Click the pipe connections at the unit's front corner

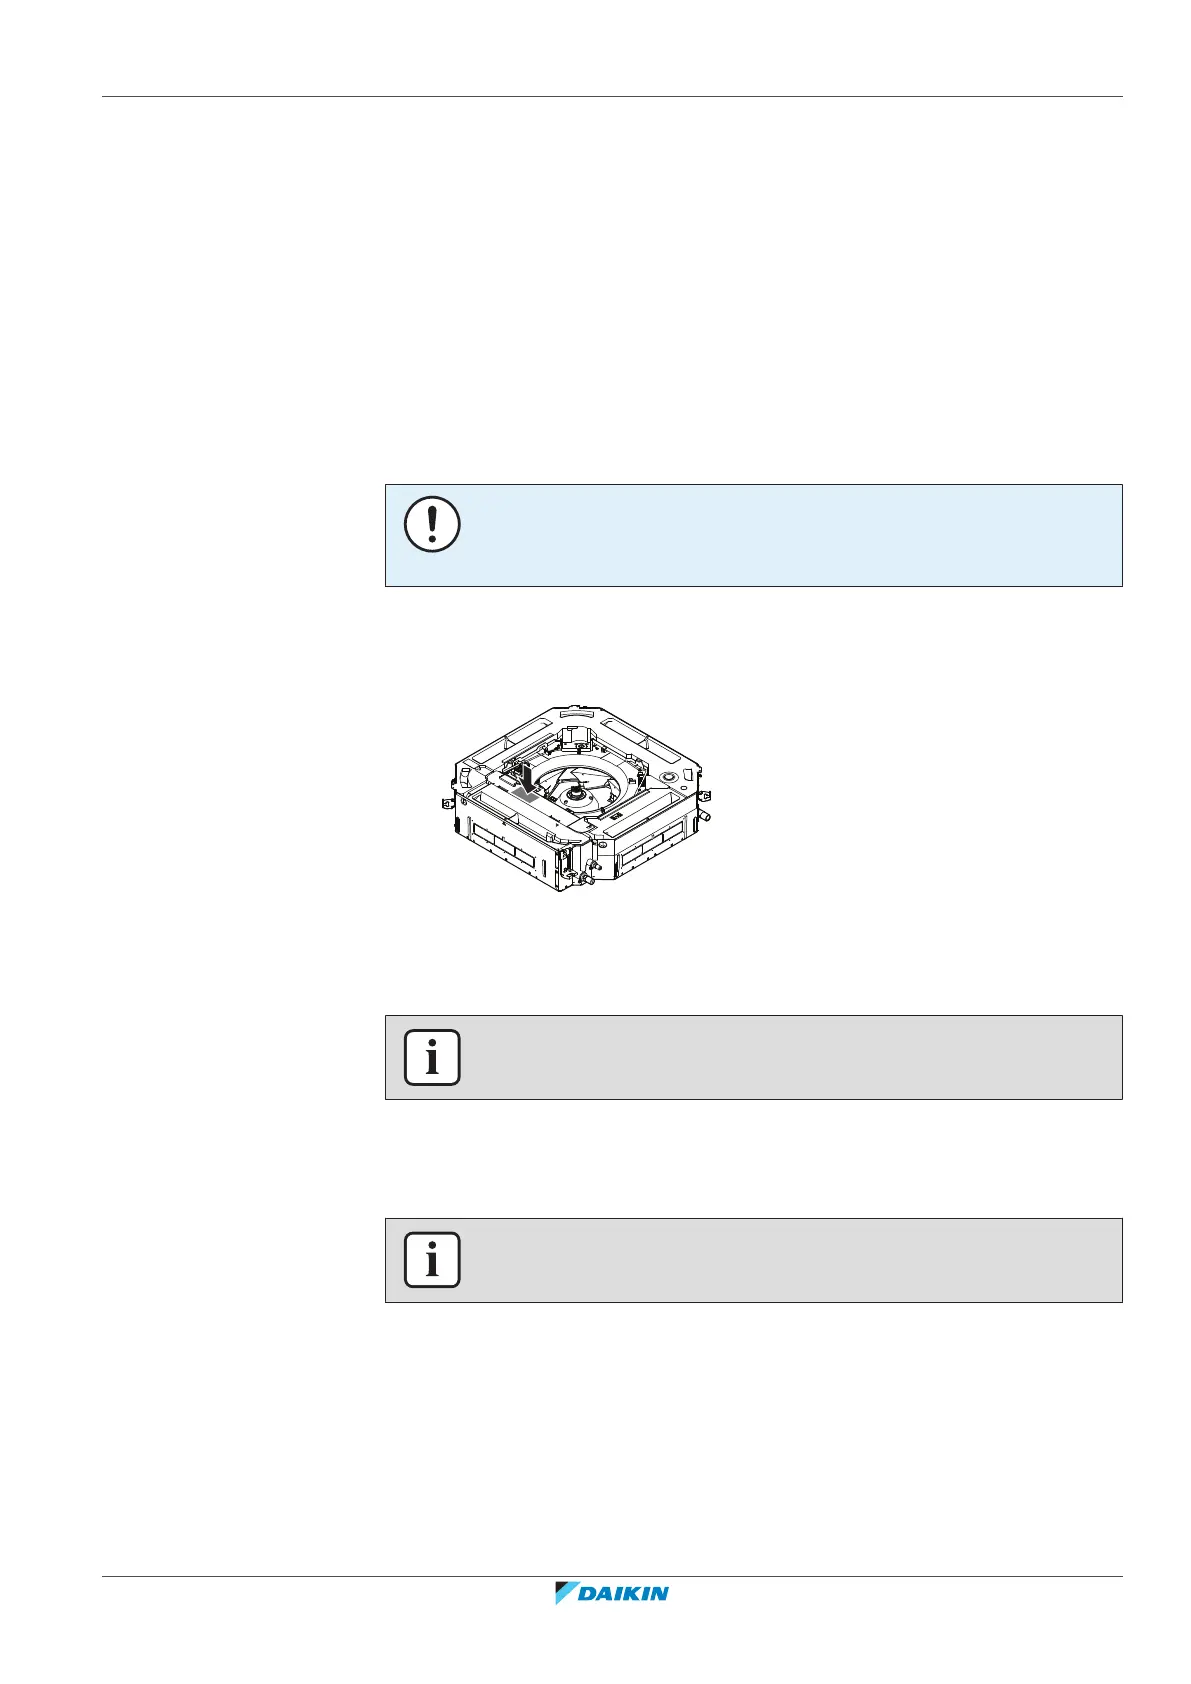click(589, 872)
